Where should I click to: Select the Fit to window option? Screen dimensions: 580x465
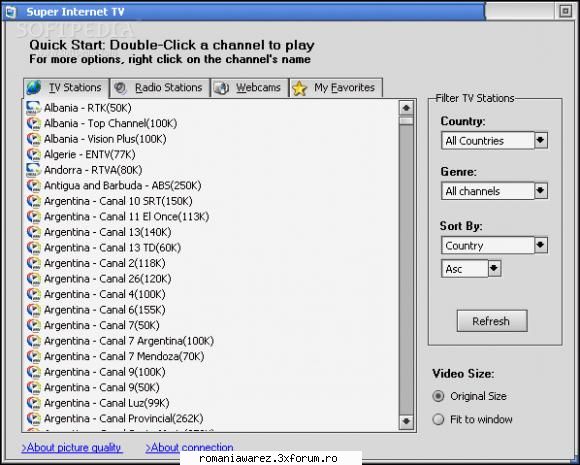tap(438, 419)
